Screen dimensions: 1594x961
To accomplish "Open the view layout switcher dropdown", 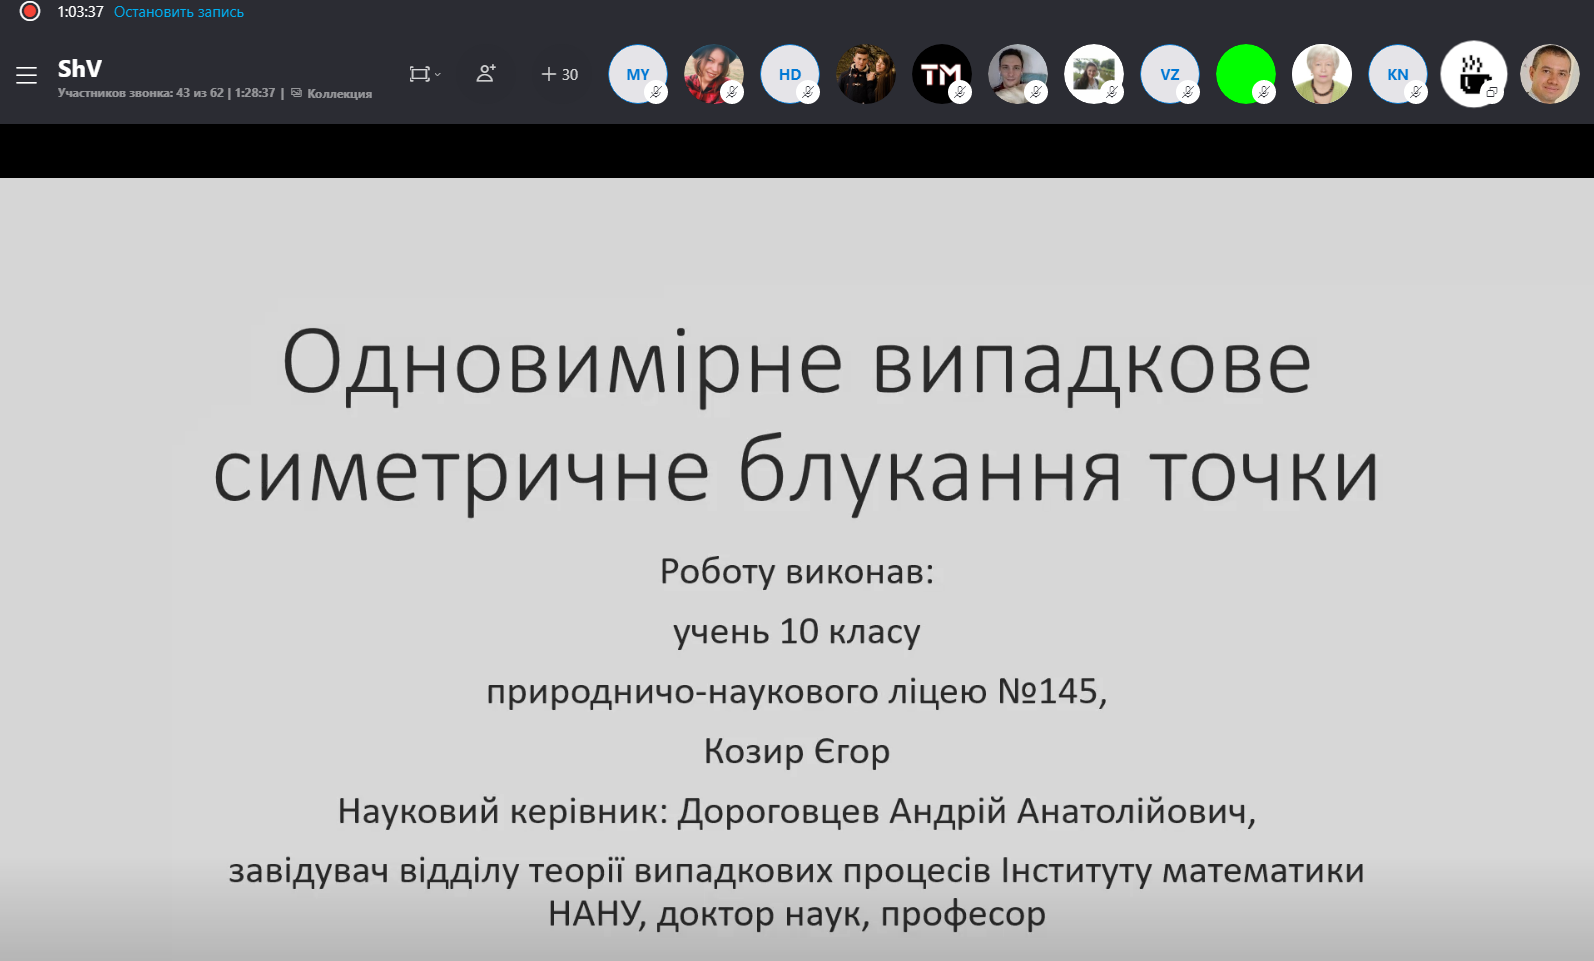I will [424, 74].
